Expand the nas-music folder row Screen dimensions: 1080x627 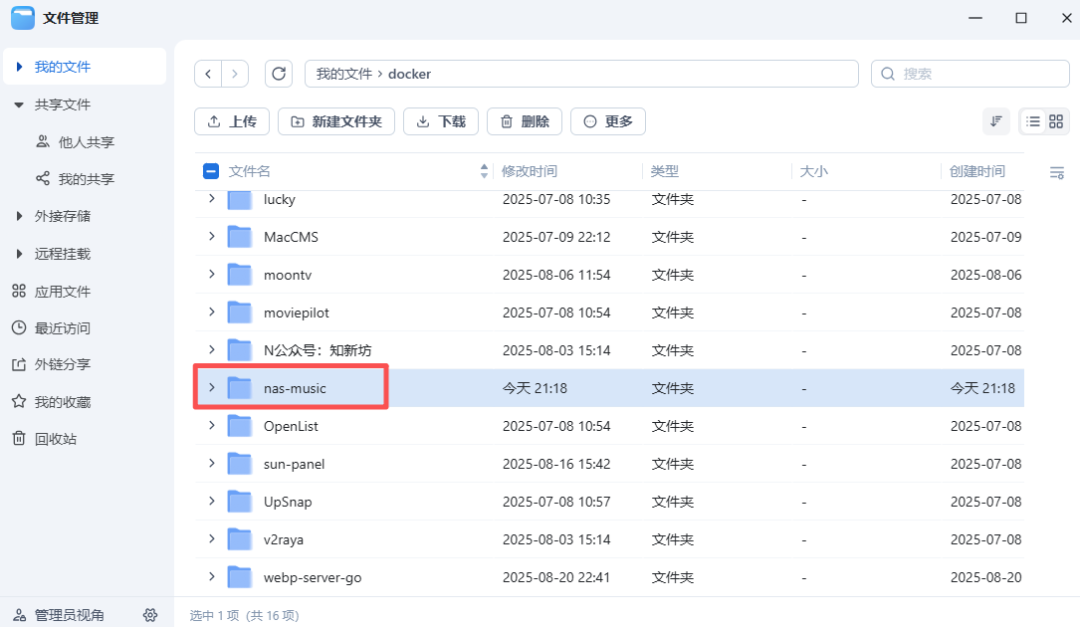click(x=211, y=387)
